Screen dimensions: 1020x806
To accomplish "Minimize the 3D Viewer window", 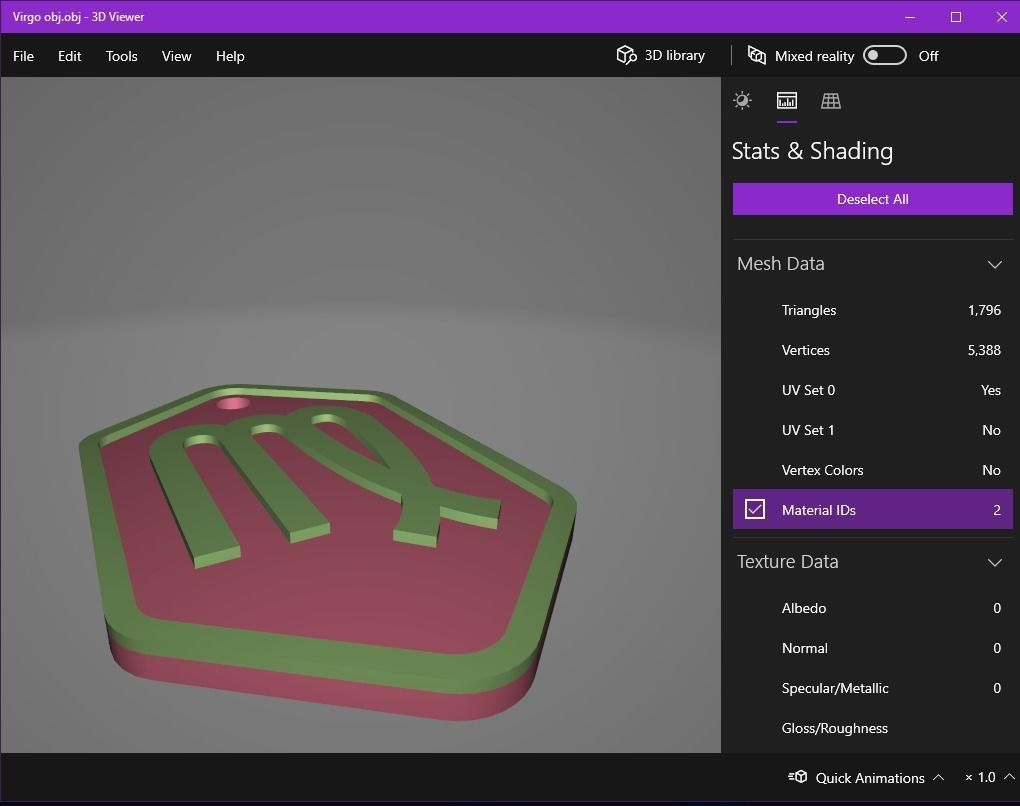I will point(910,17).
